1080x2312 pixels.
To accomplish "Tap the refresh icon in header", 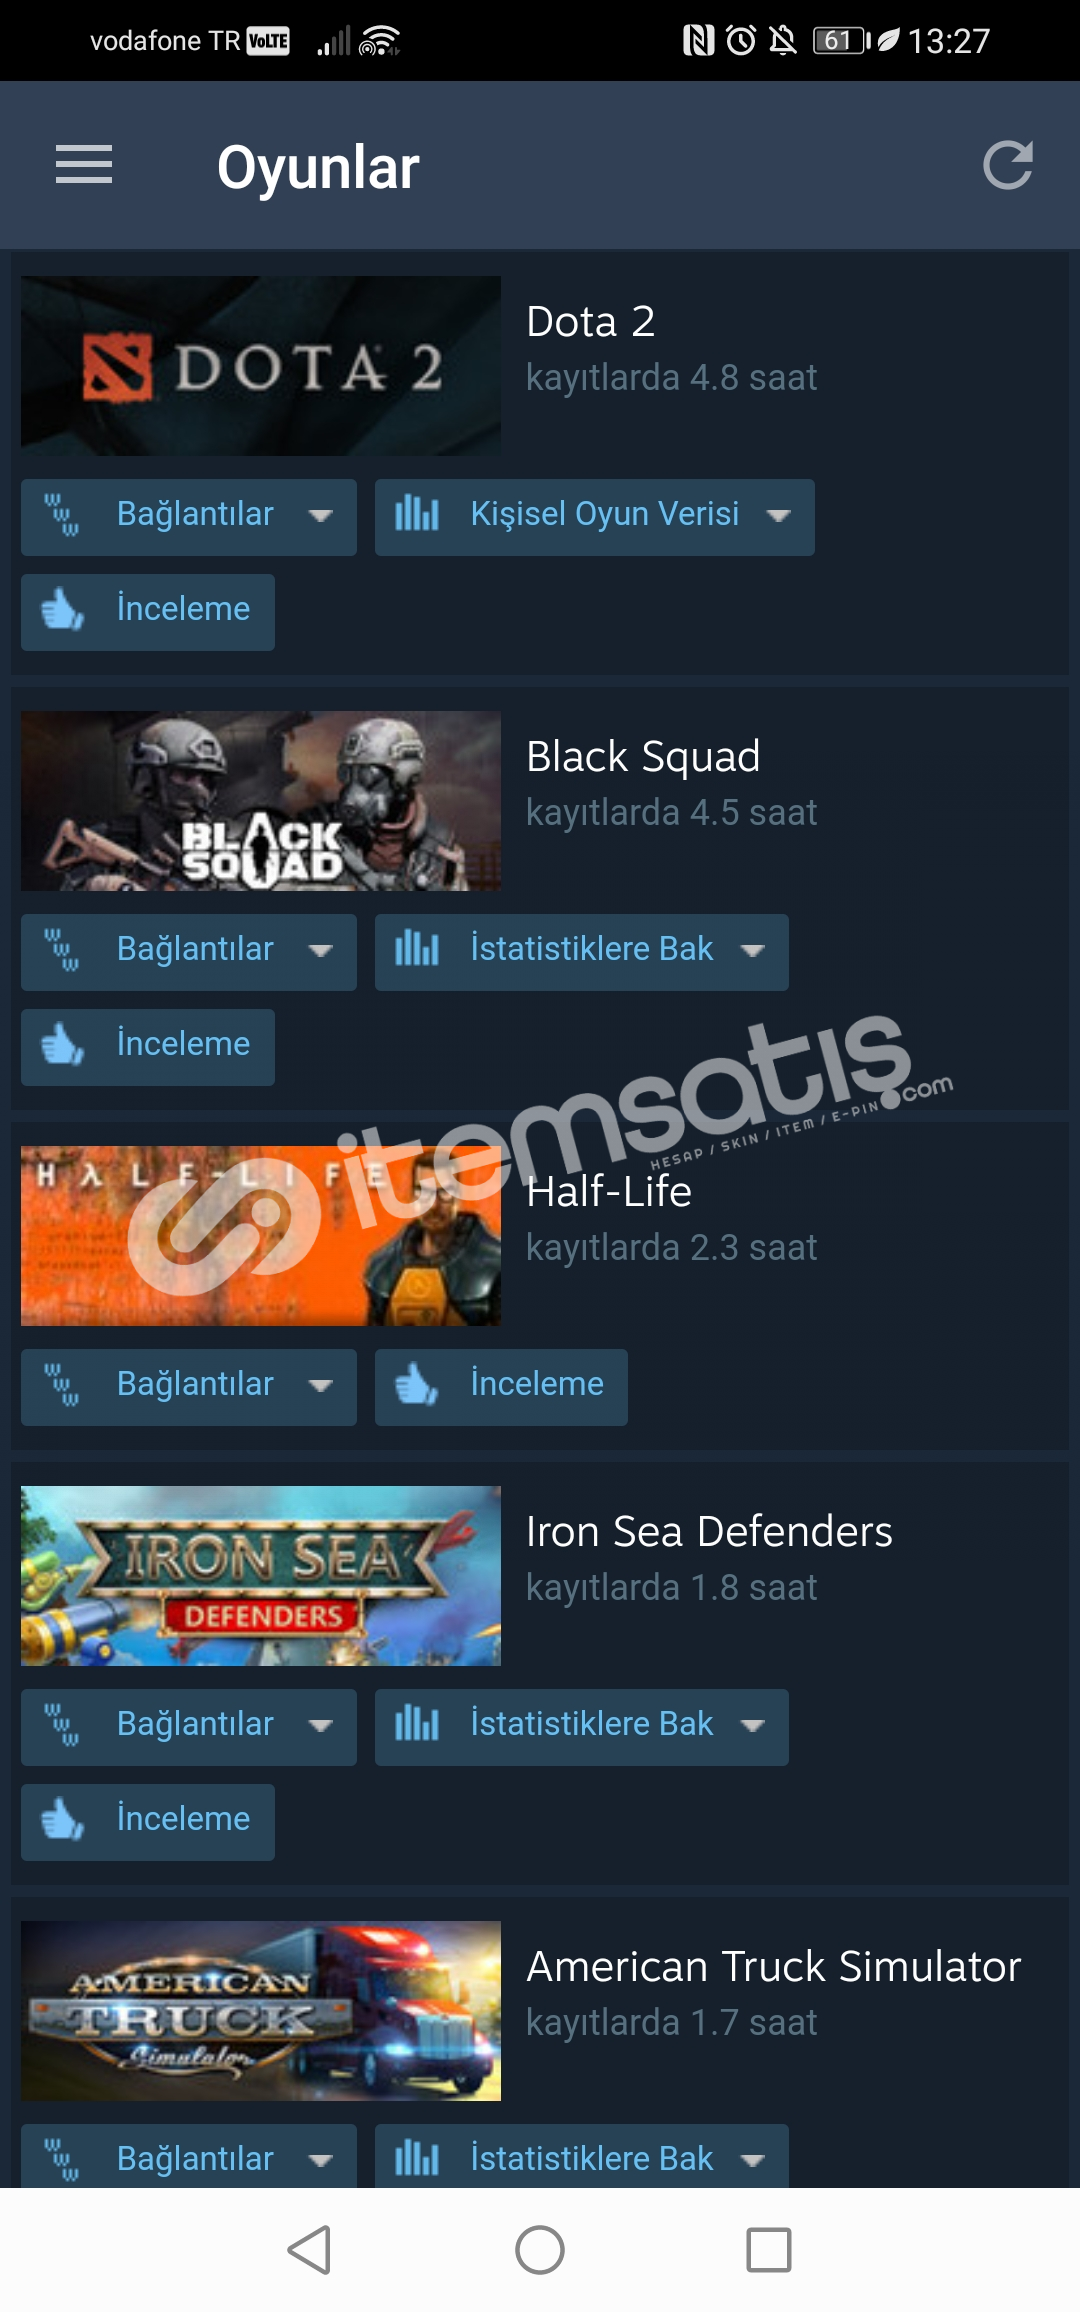I will (1008, 165).
